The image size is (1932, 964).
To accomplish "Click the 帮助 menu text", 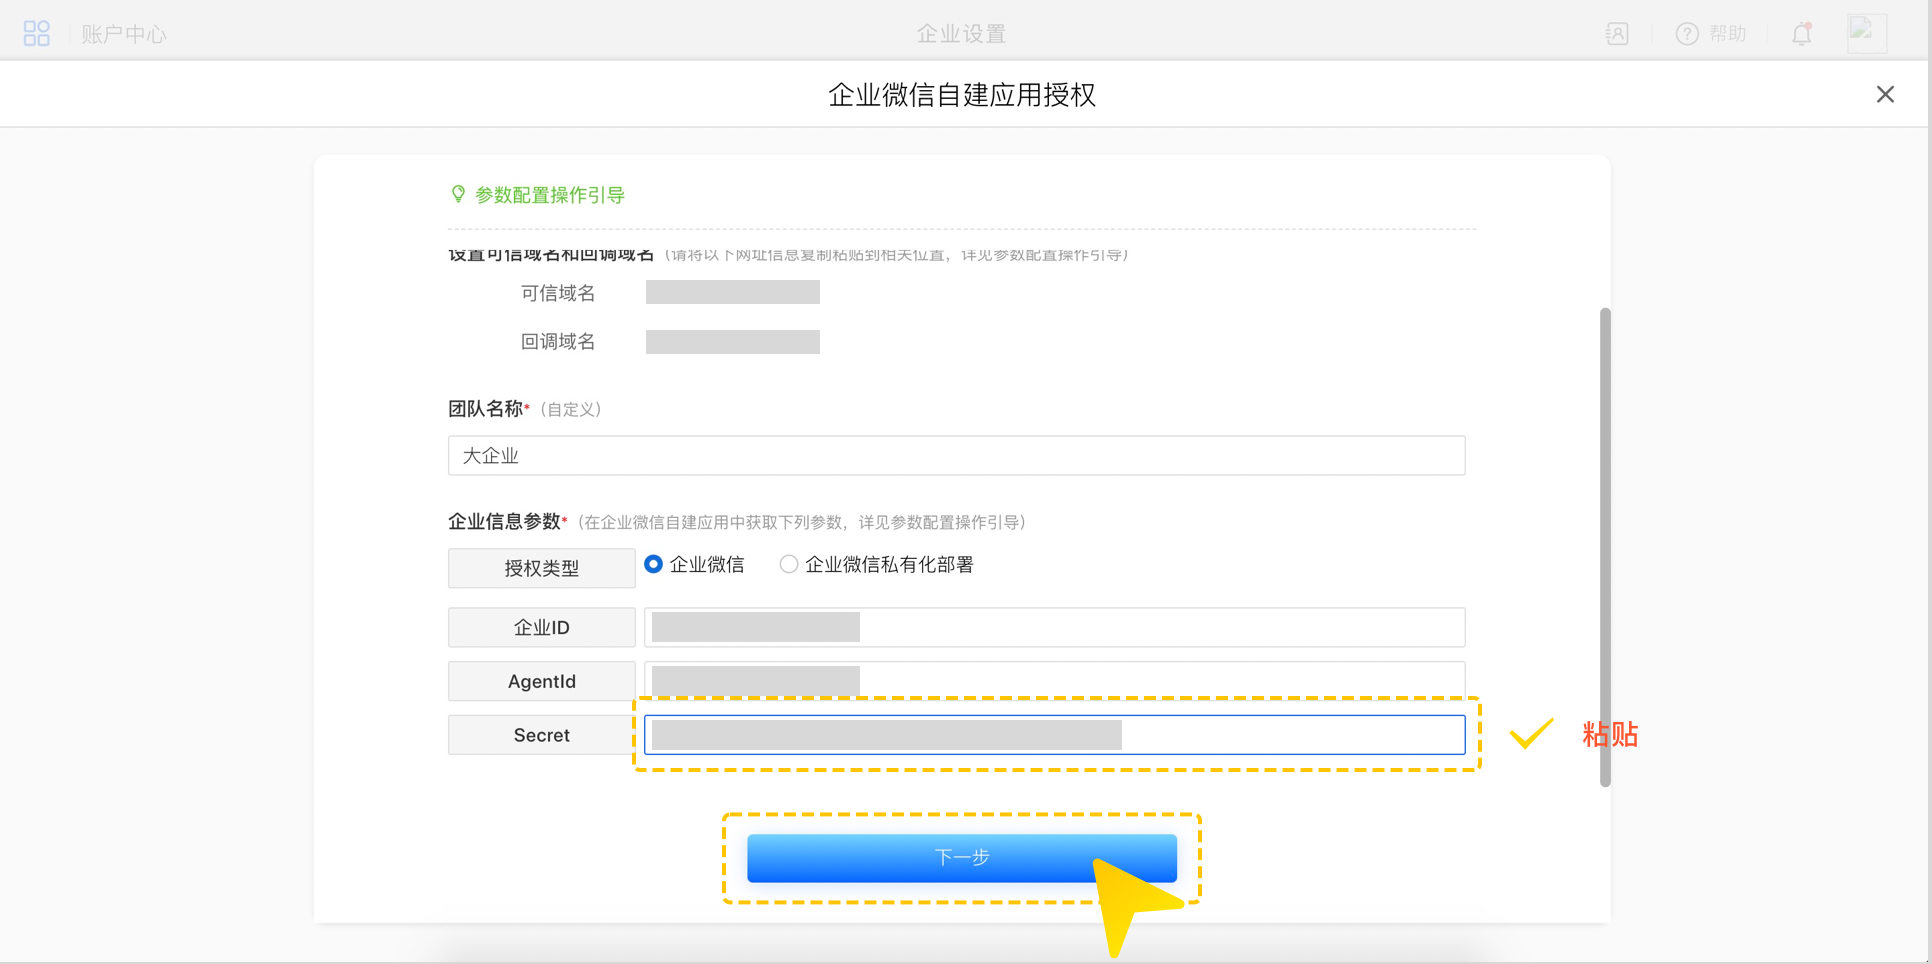I will coord(1727,34).
